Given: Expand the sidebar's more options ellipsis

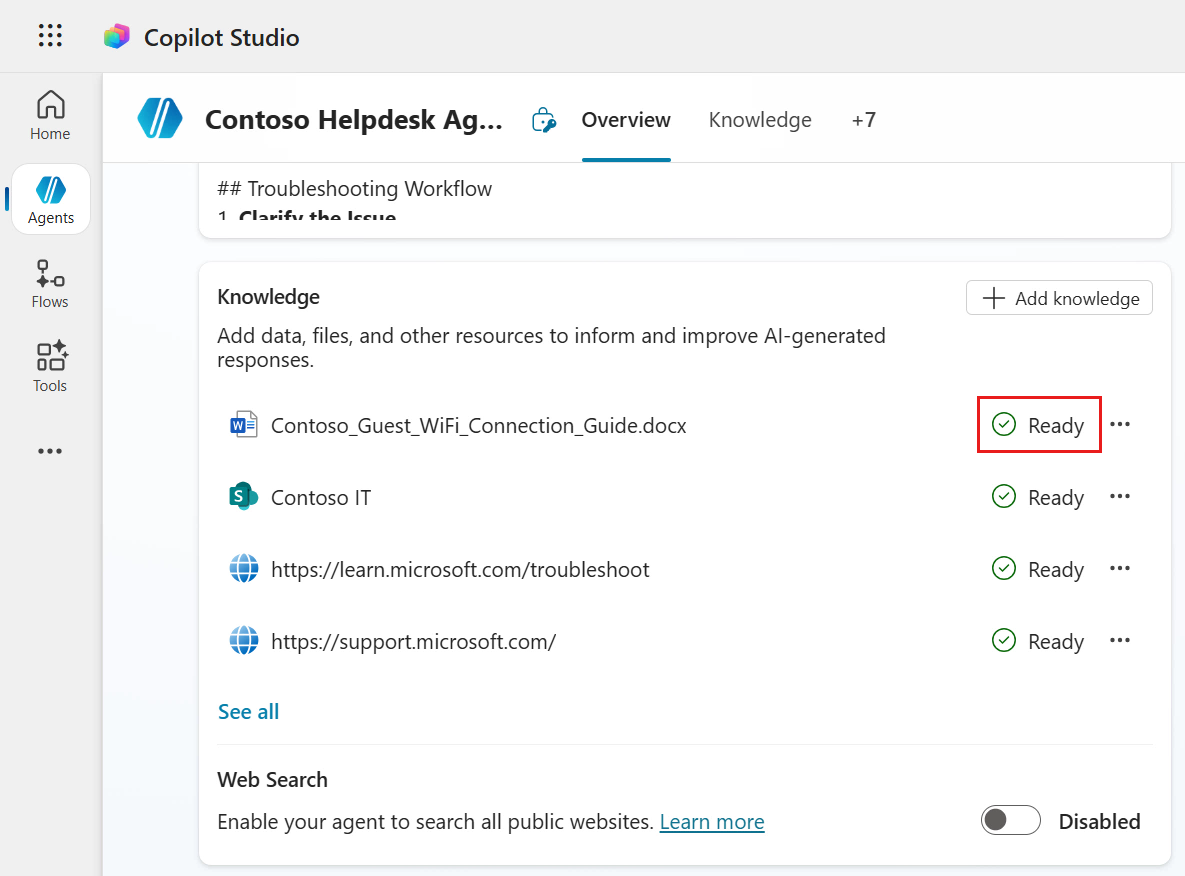Looking at the screenshot, I should [50, 451].
